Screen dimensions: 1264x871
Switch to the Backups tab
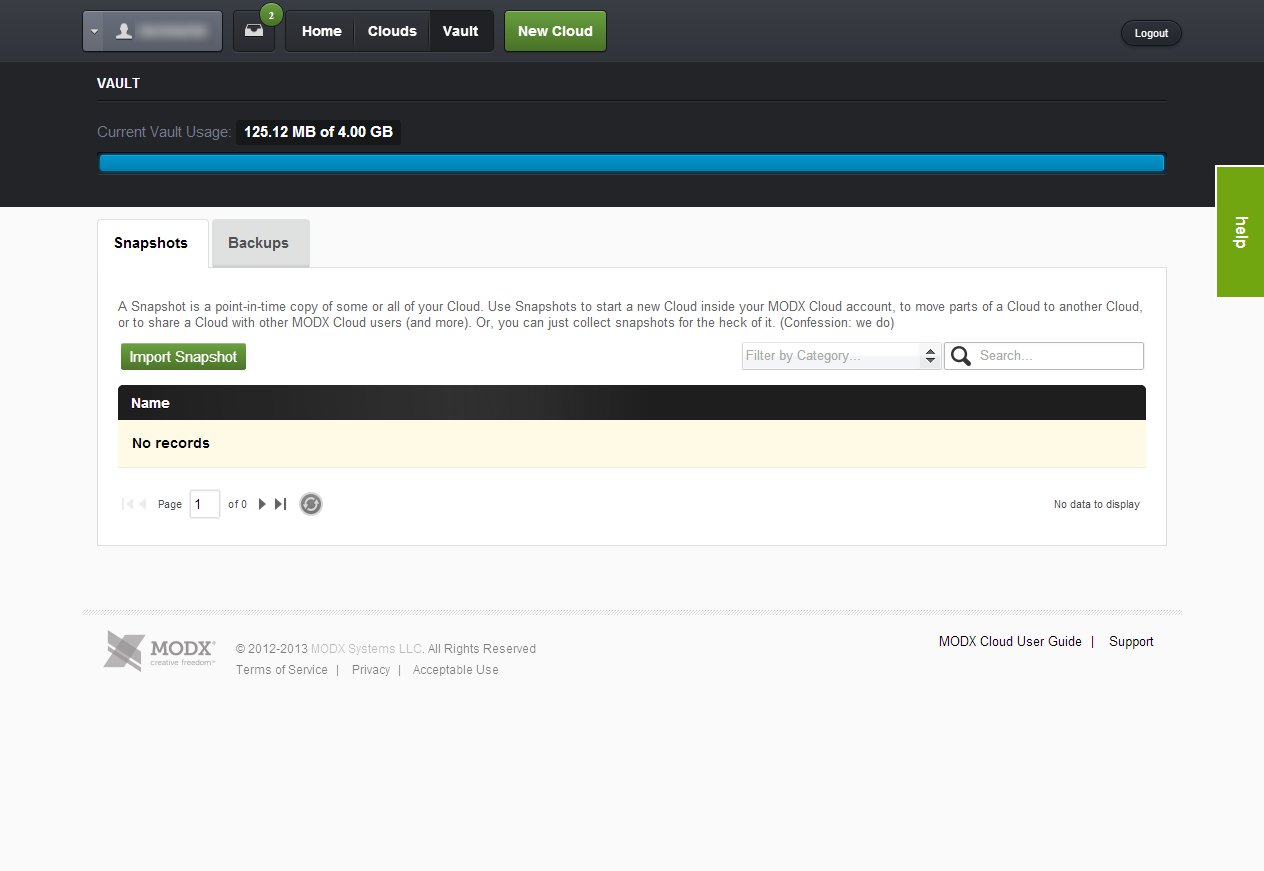click(260, 243)
